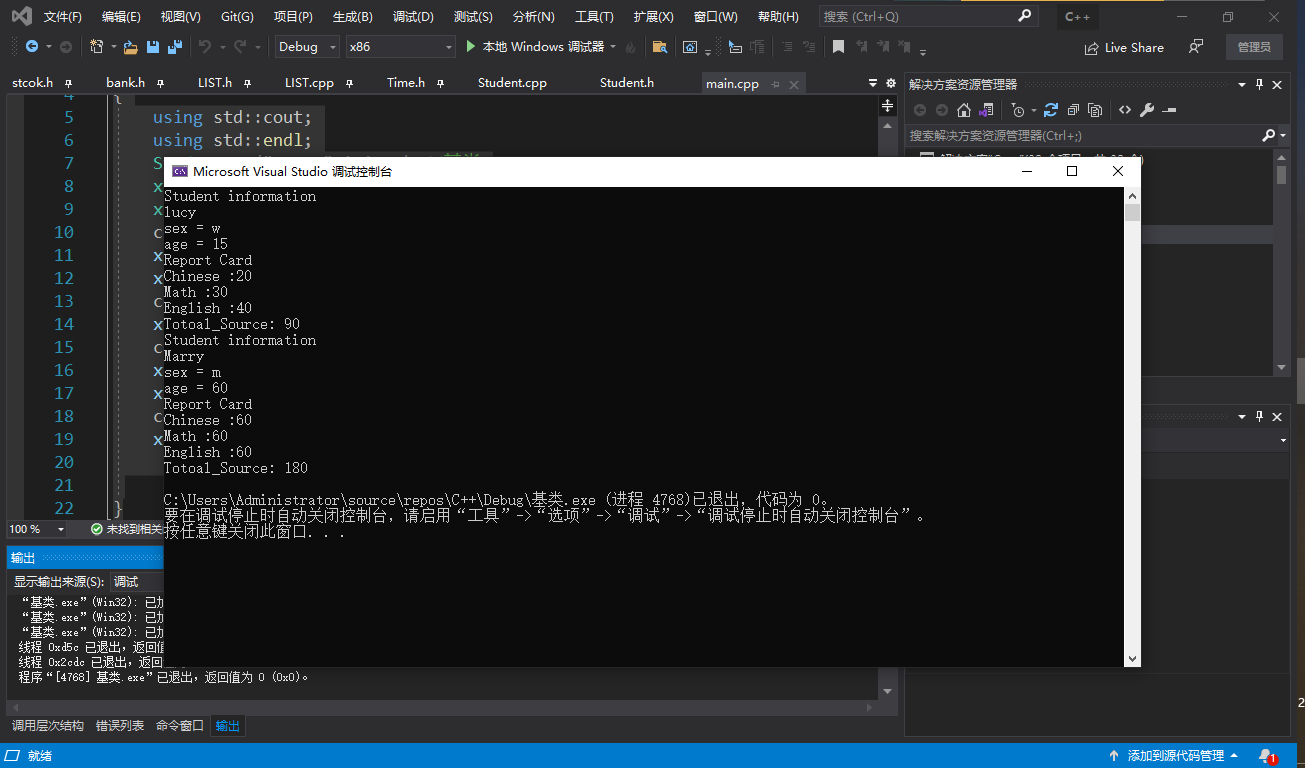The image size is (1305, 768).
Task: Switch to the stcok.h tab
Action: tap(32, 83)
